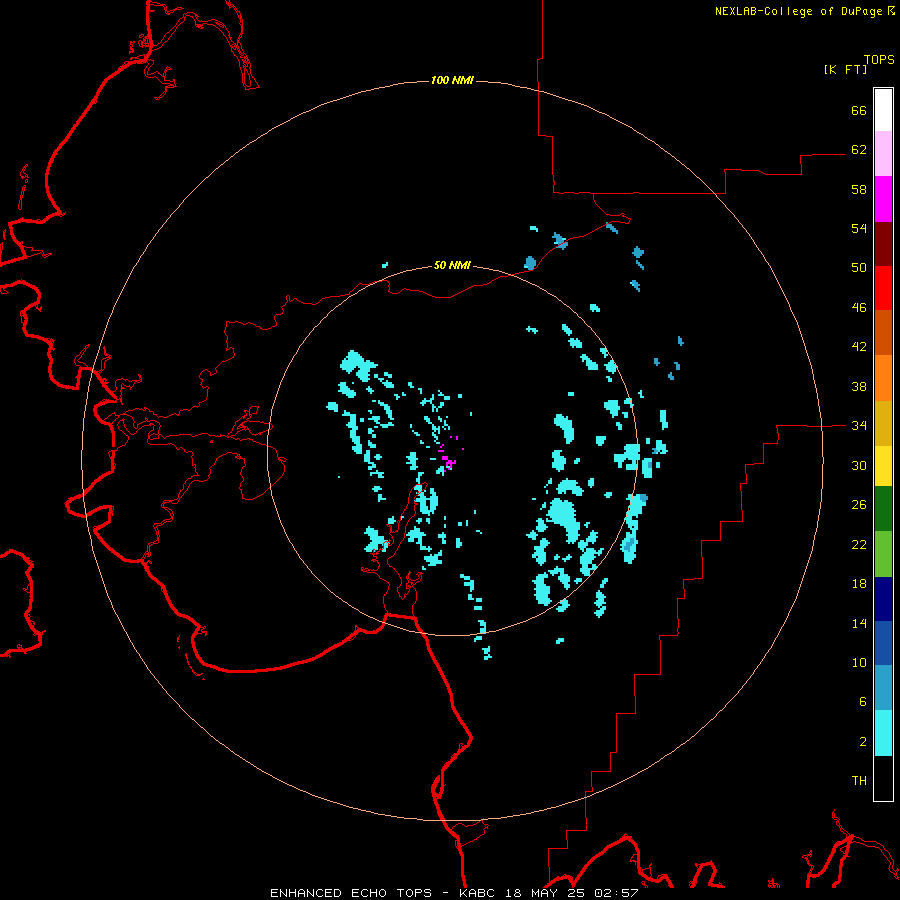Pick the light green legend swatch
This screenshot has height=900, width=900.
coord(883,554)
